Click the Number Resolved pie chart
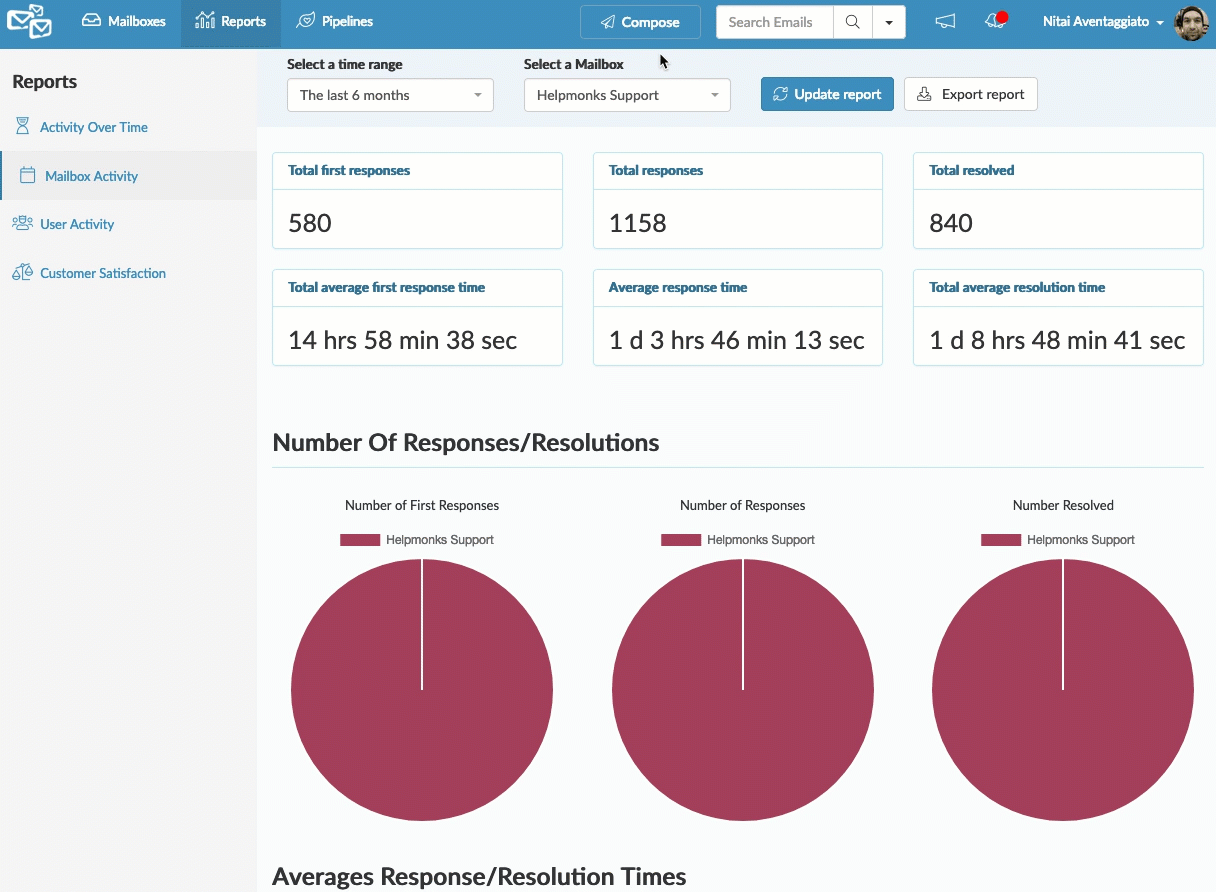Screen dimensions: 1216x892 (1063, 689)
